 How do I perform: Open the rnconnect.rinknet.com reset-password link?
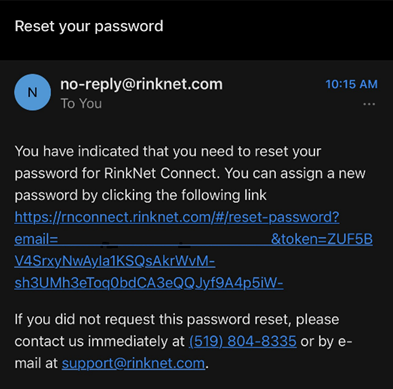177,217
